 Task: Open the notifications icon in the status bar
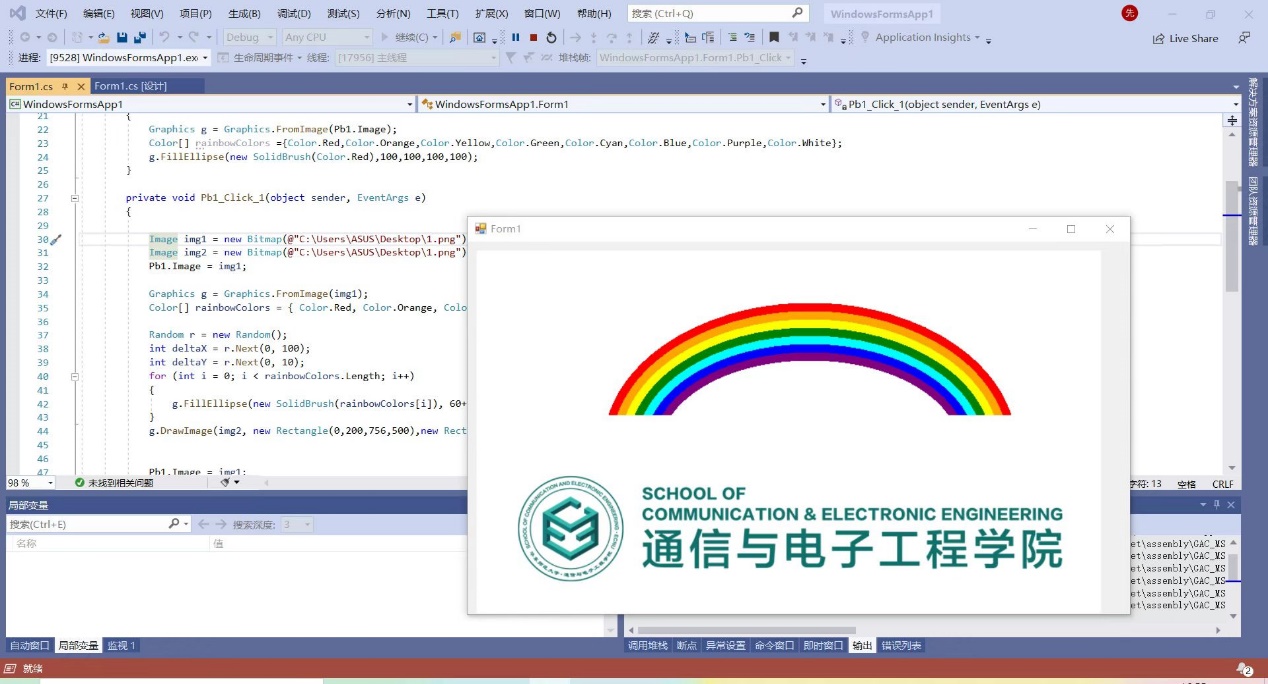pyautogui.click(x=1244, y=669)
